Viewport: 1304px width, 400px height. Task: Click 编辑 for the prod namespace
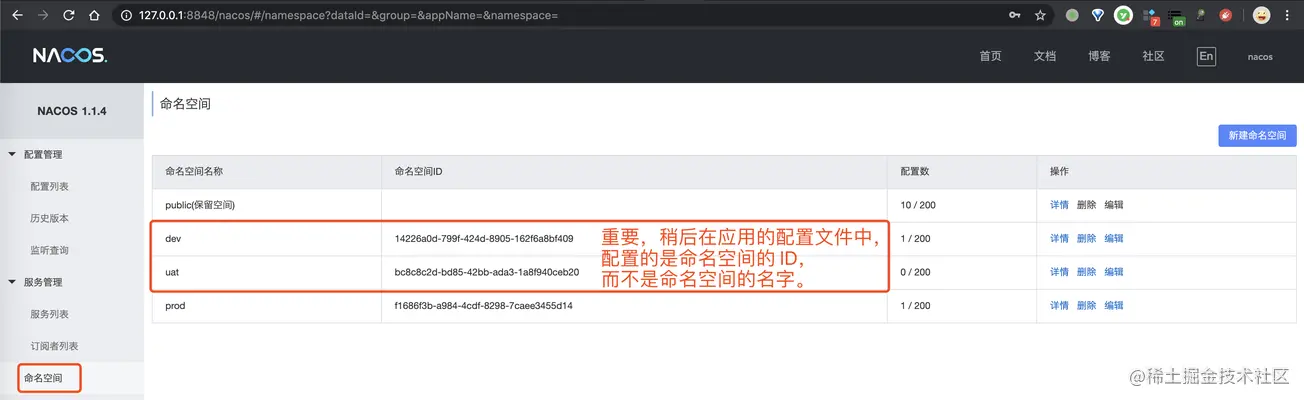click(x=1113, y=306)
